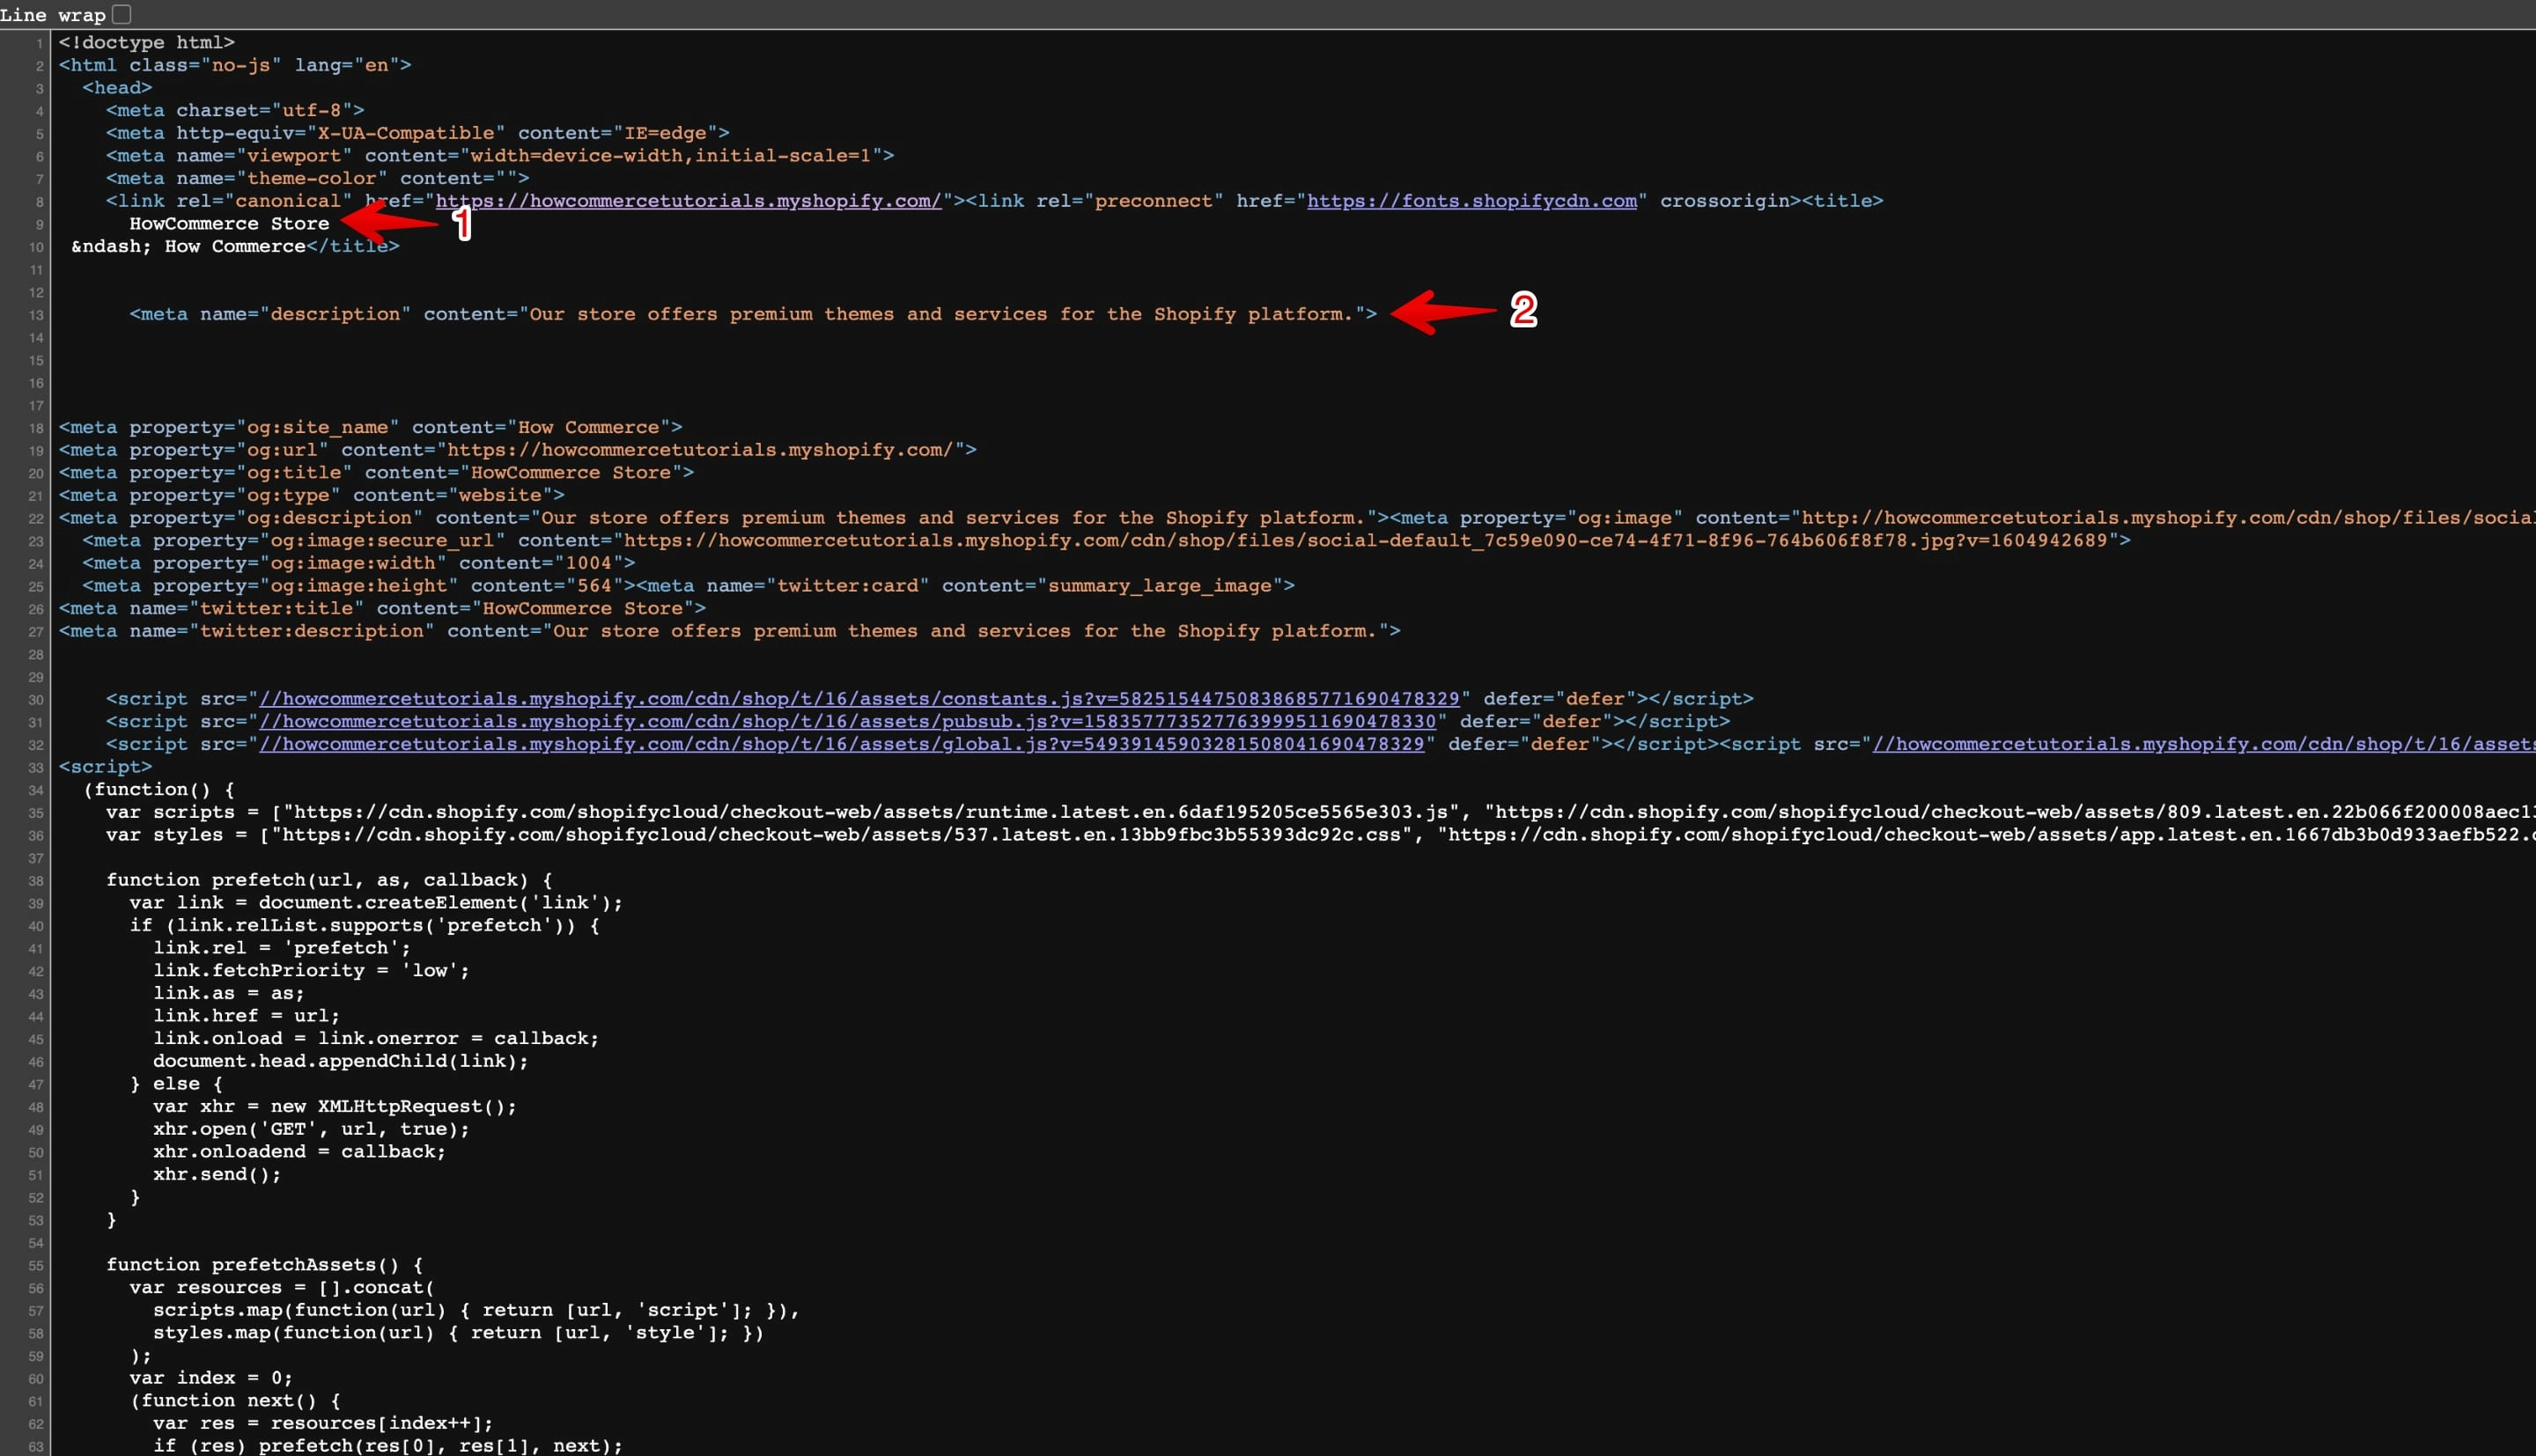Open the constants.js script source link
2536x1456 pixels.
(x=859, y=699)
